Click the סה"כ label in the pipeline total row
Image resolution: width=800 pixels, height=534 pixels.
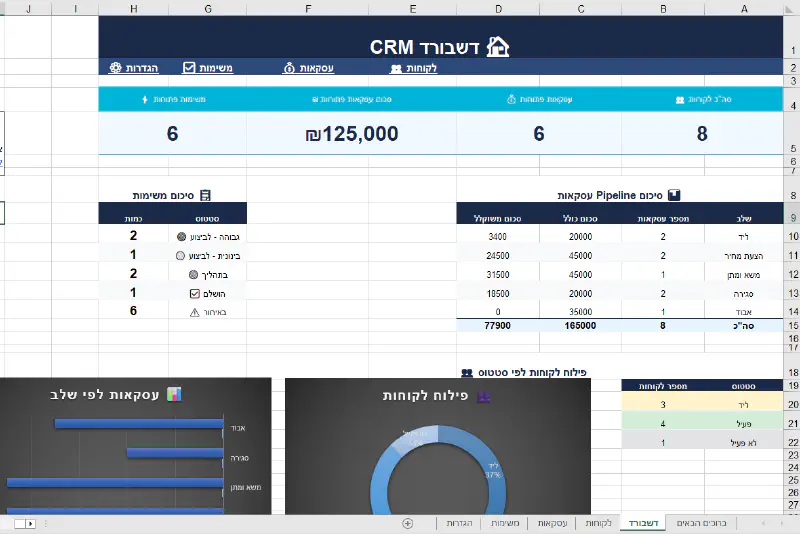pos(743,325)
